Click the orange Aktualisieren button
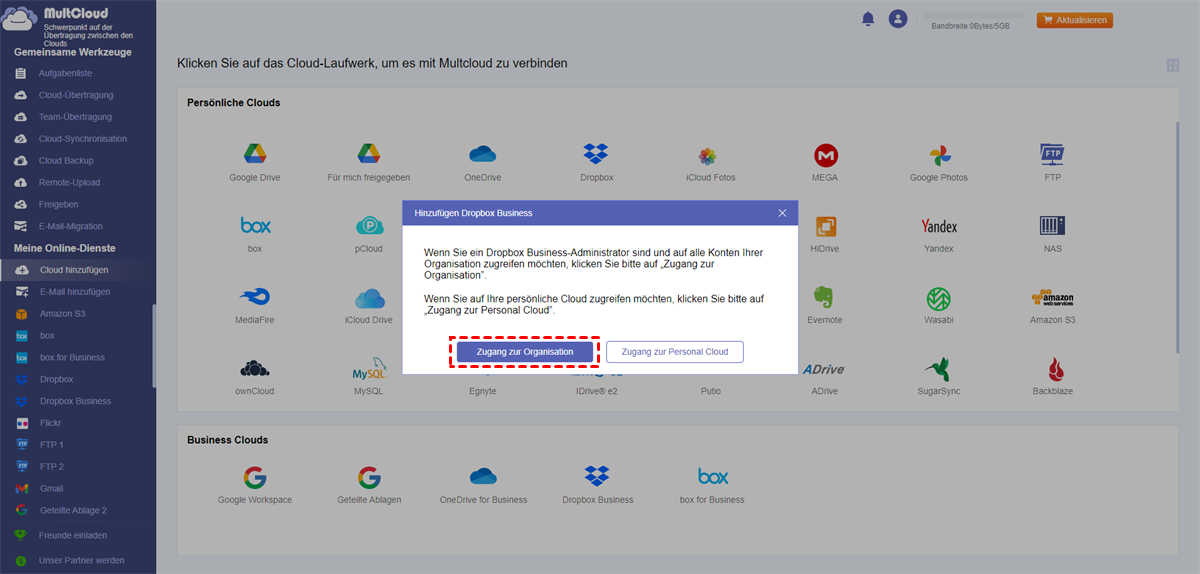 pos(1075,20)
